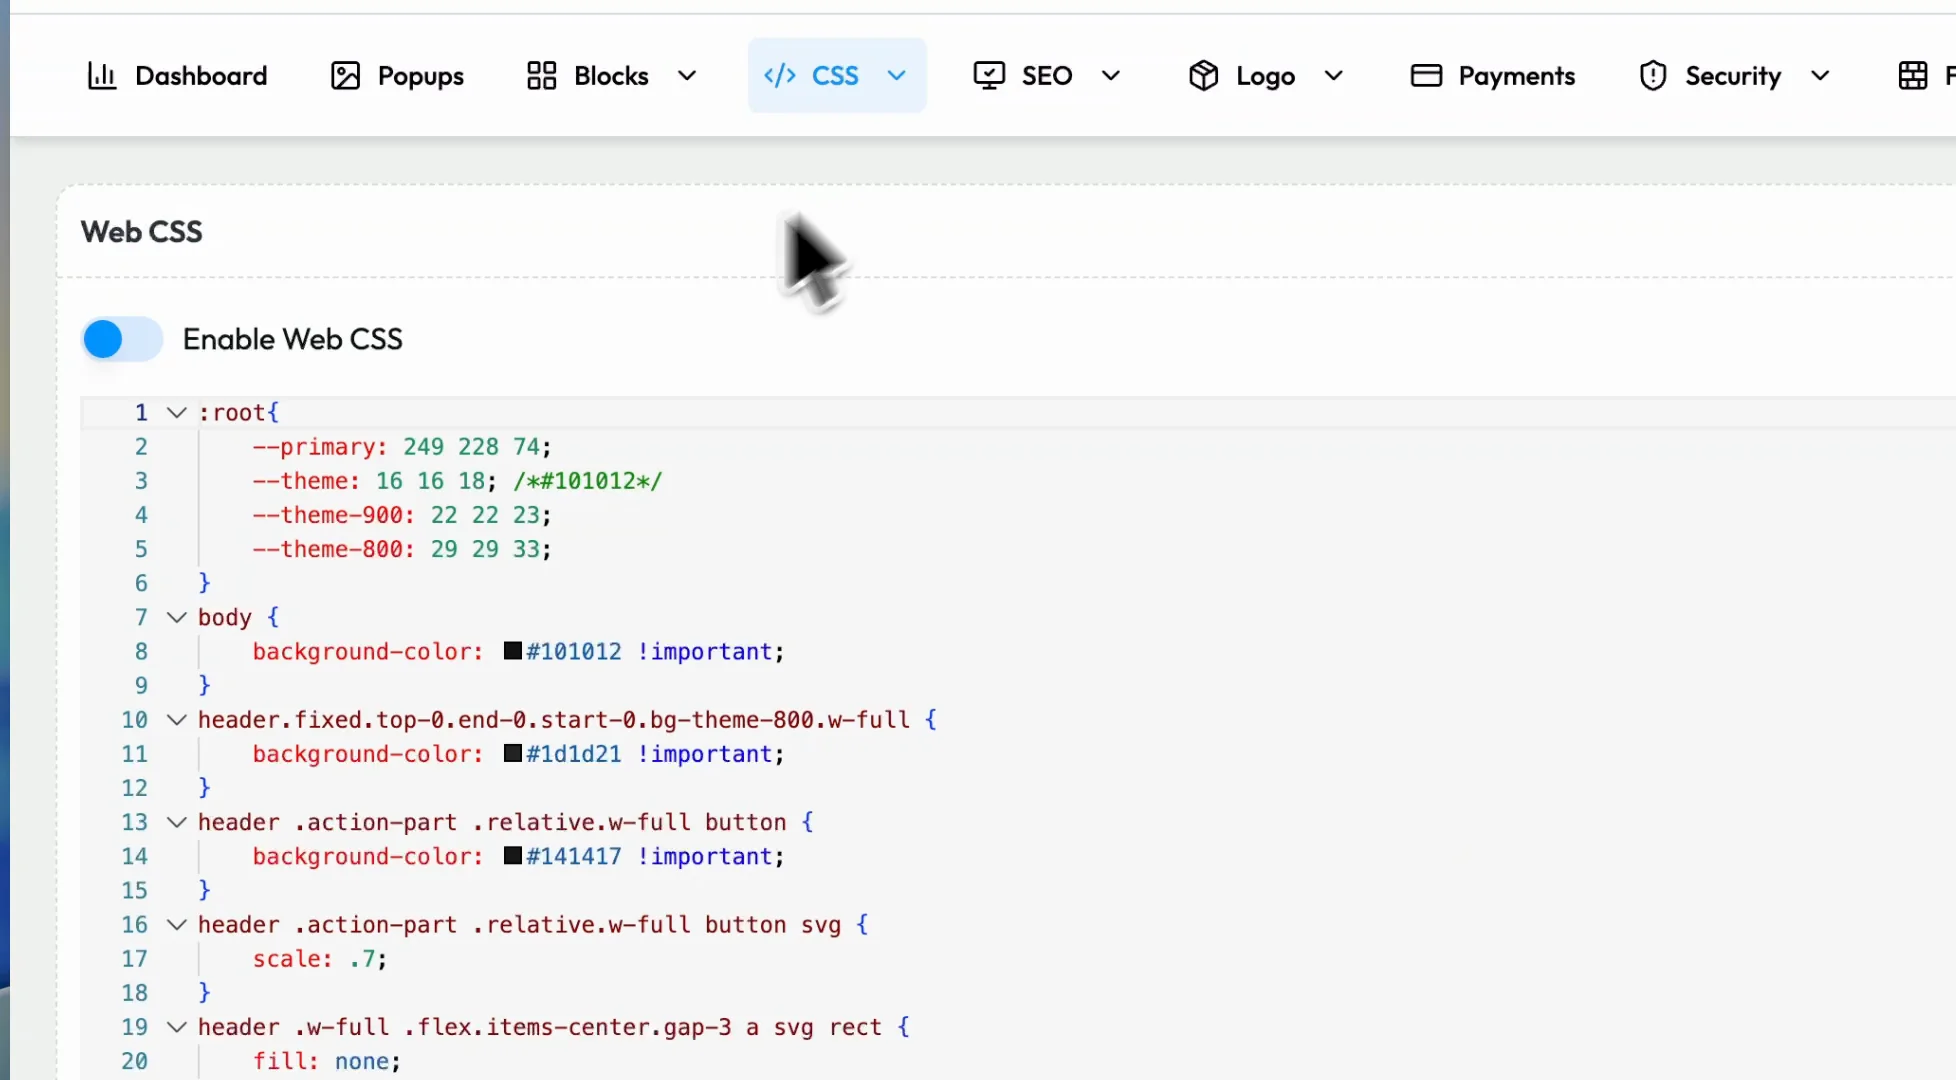Open the SEO menu label
The height and width of the screenshot is (1080, 1956).
[1047, 76]
